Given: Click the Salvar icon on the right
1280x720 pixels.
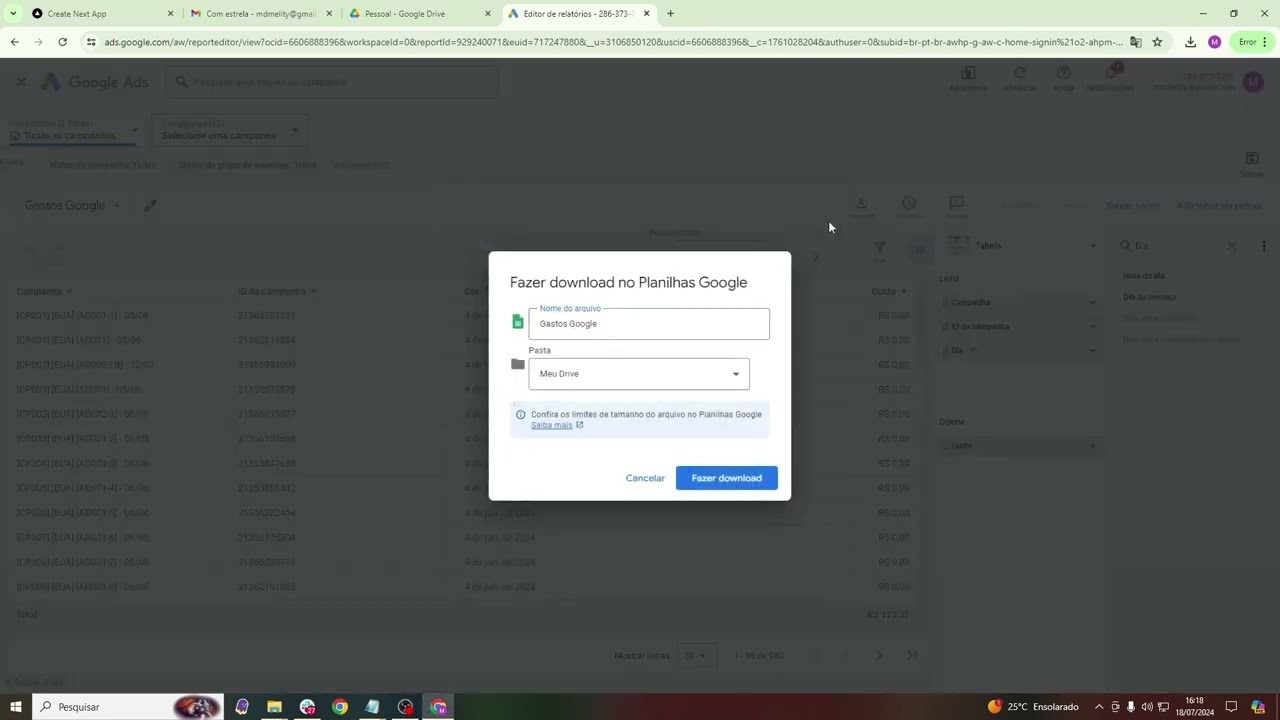Looking at the screenshot, I should (x=1252, y=164).
